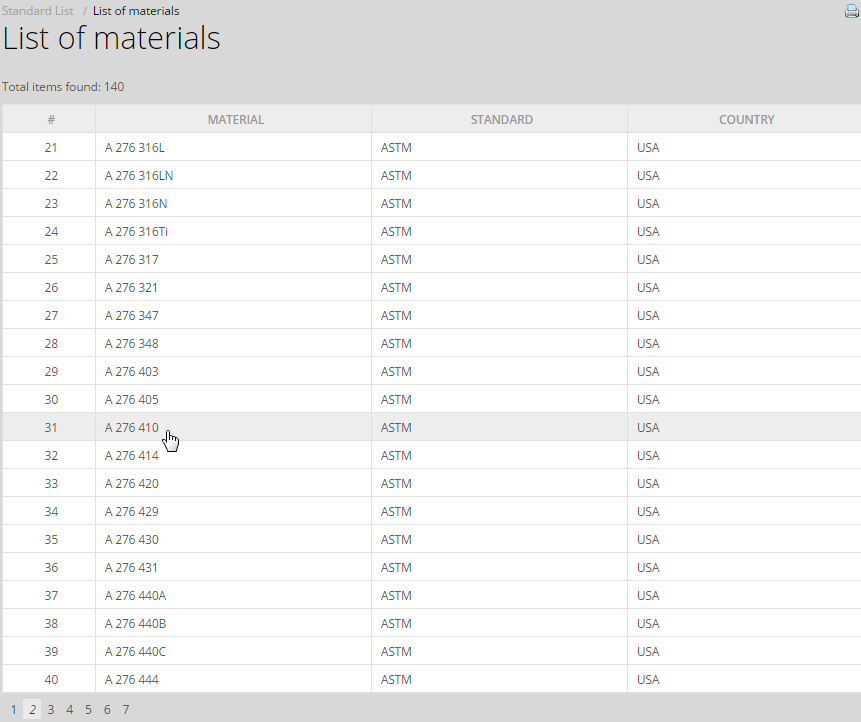The width and height of the screenshot is (861, 722).
Task: Go to page 4 of results
Action: click(x=70, y=709)
